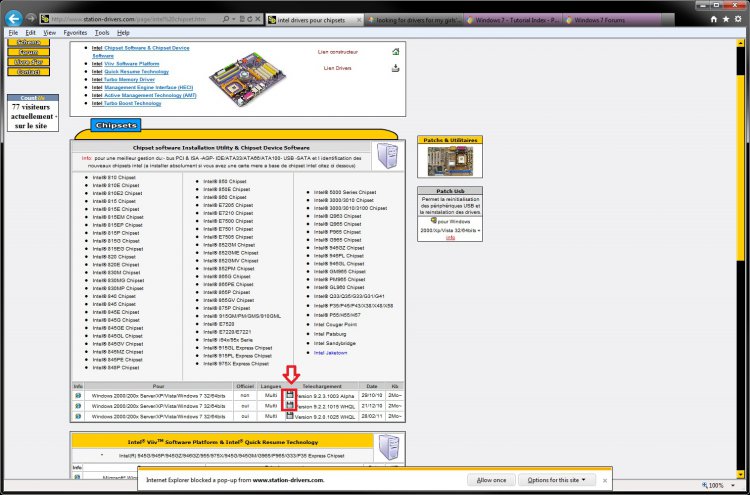
Task: Click 'Version 9.2.0.1025 WHQL' download text
Action: 325,417
